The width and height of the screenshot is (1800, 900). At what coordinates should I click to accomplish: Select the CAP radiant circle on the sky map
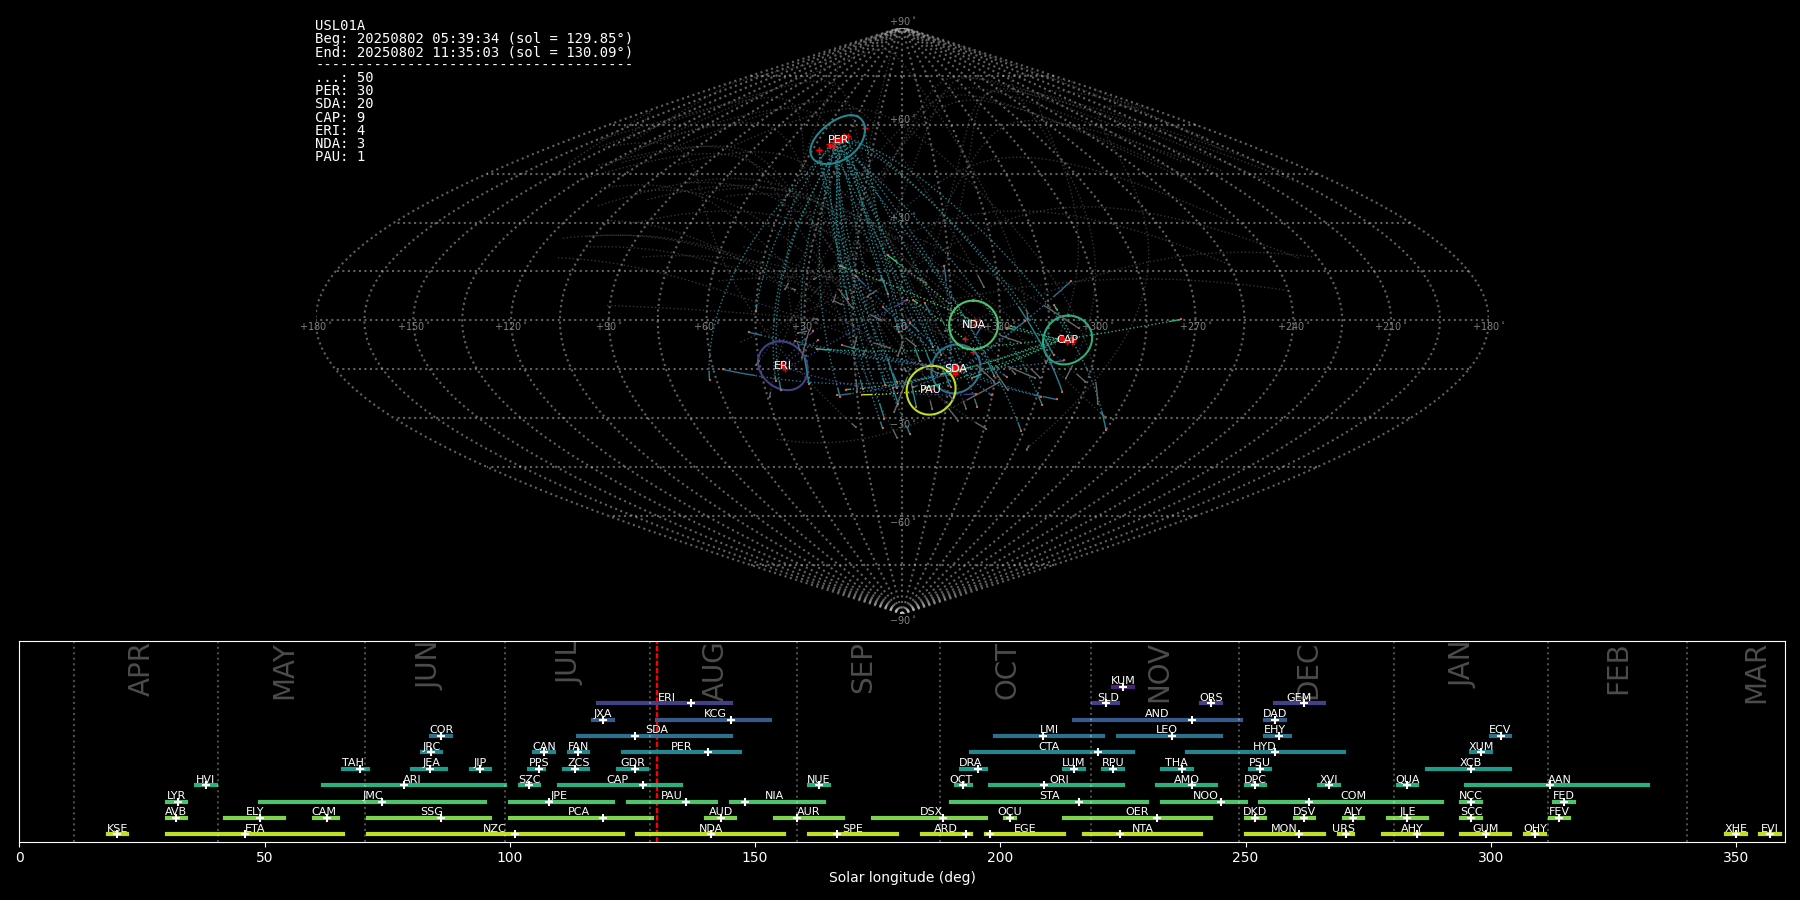pos(1067,340)
